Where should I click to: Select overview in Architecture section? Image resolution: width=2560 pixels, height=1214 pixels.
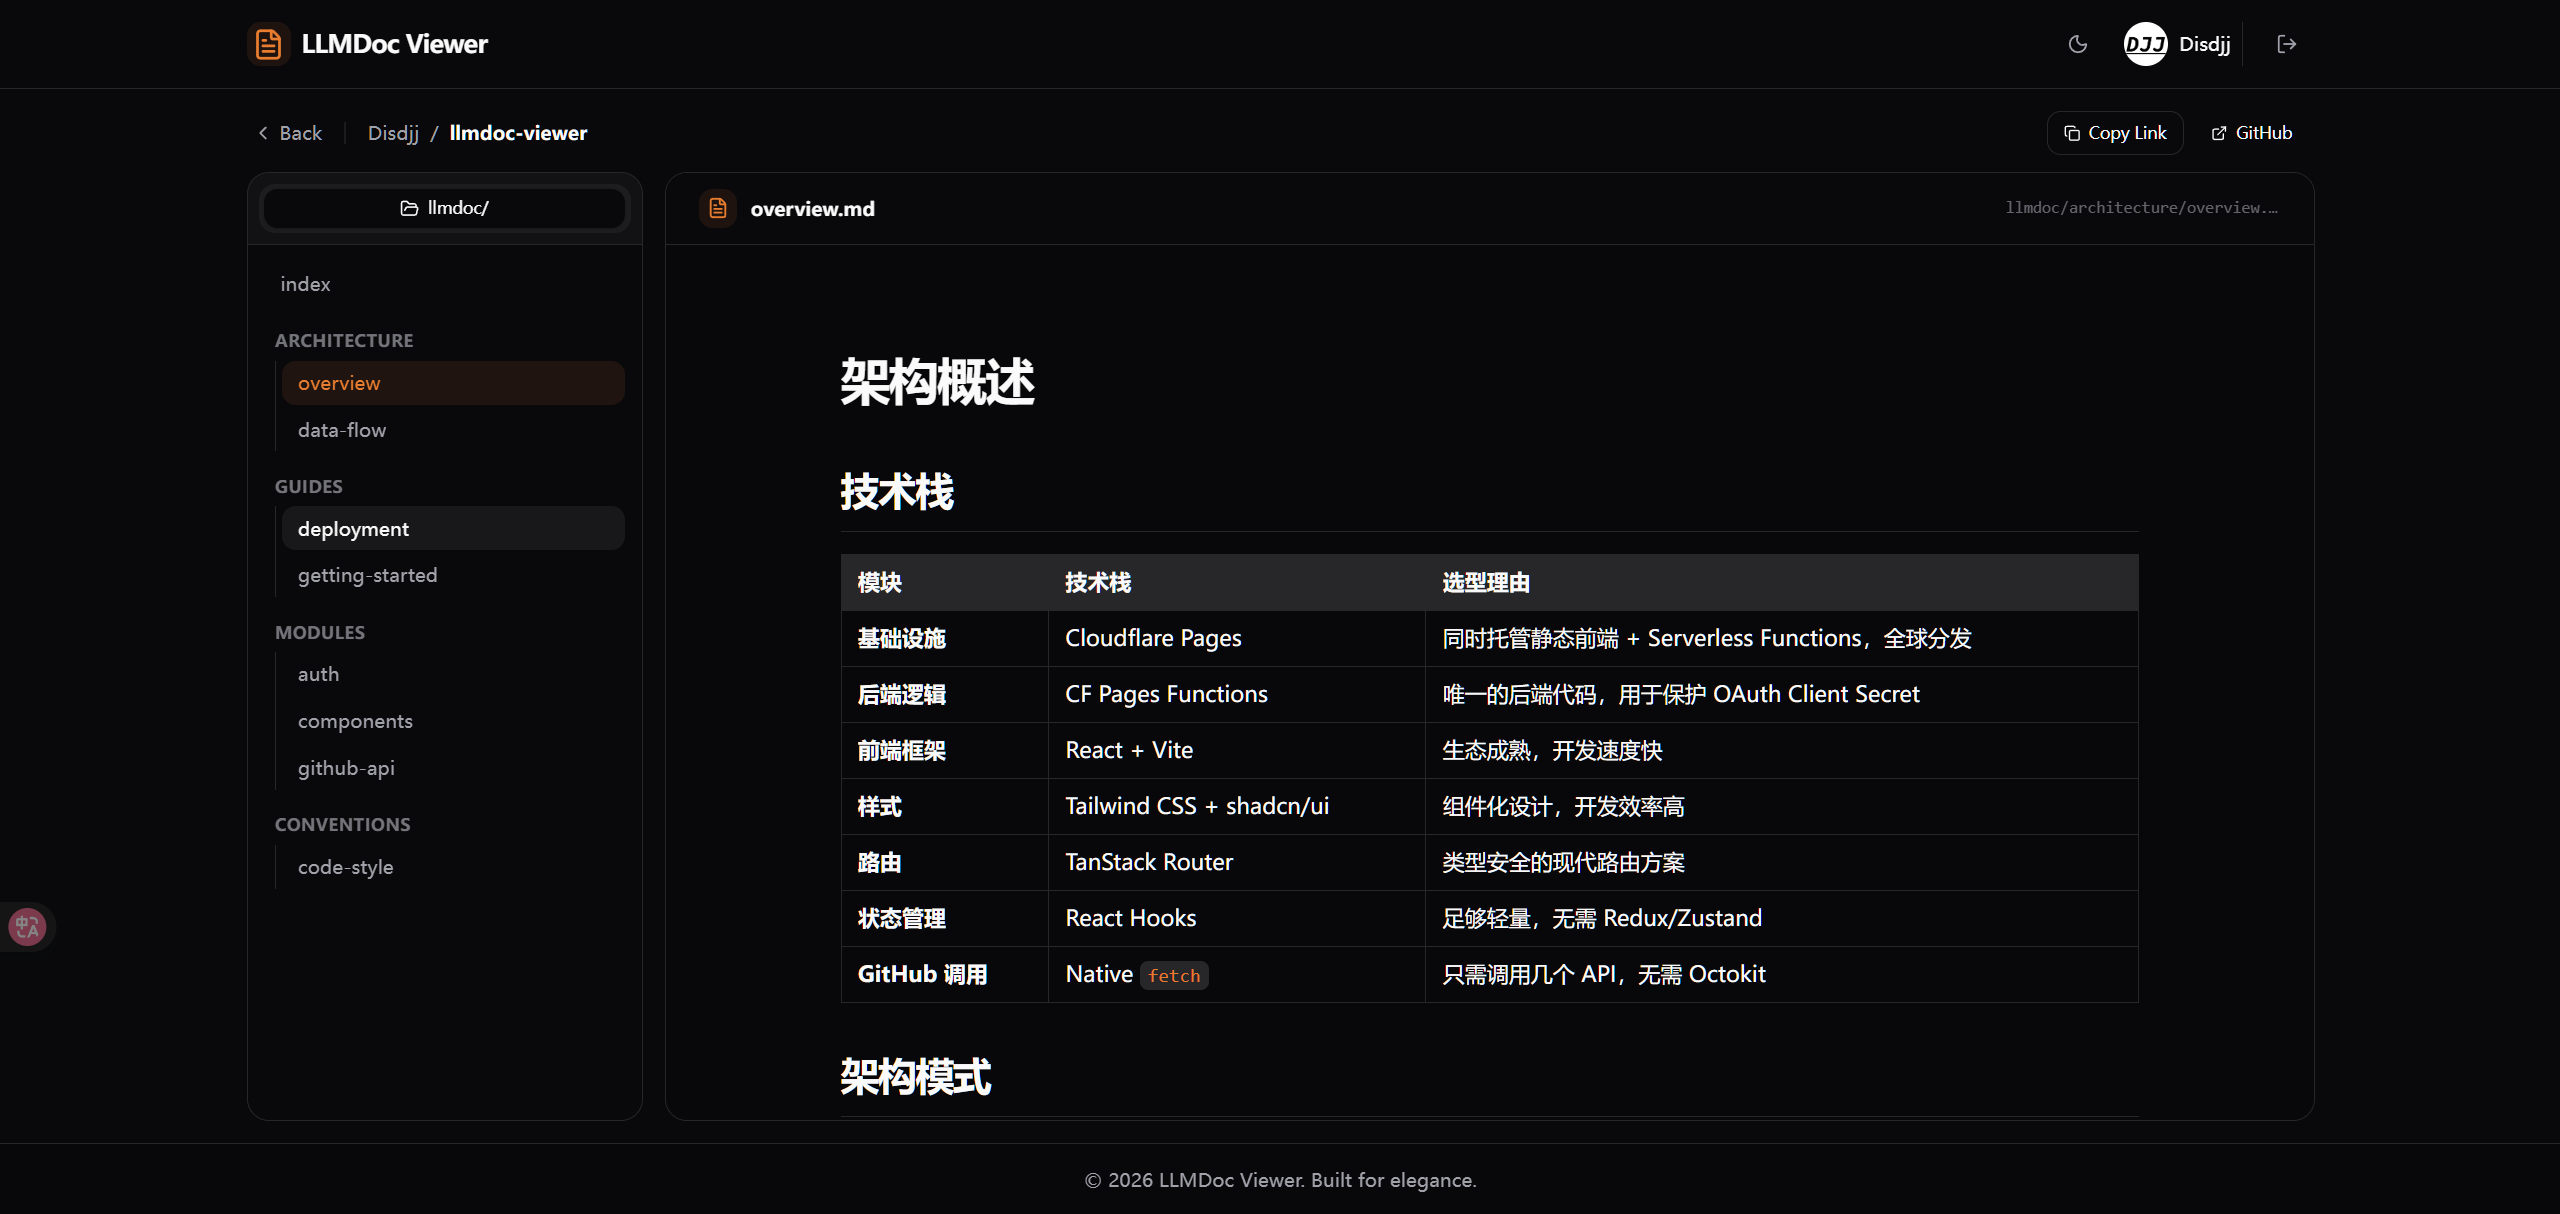pyautogui.click(x=339, y=383)
